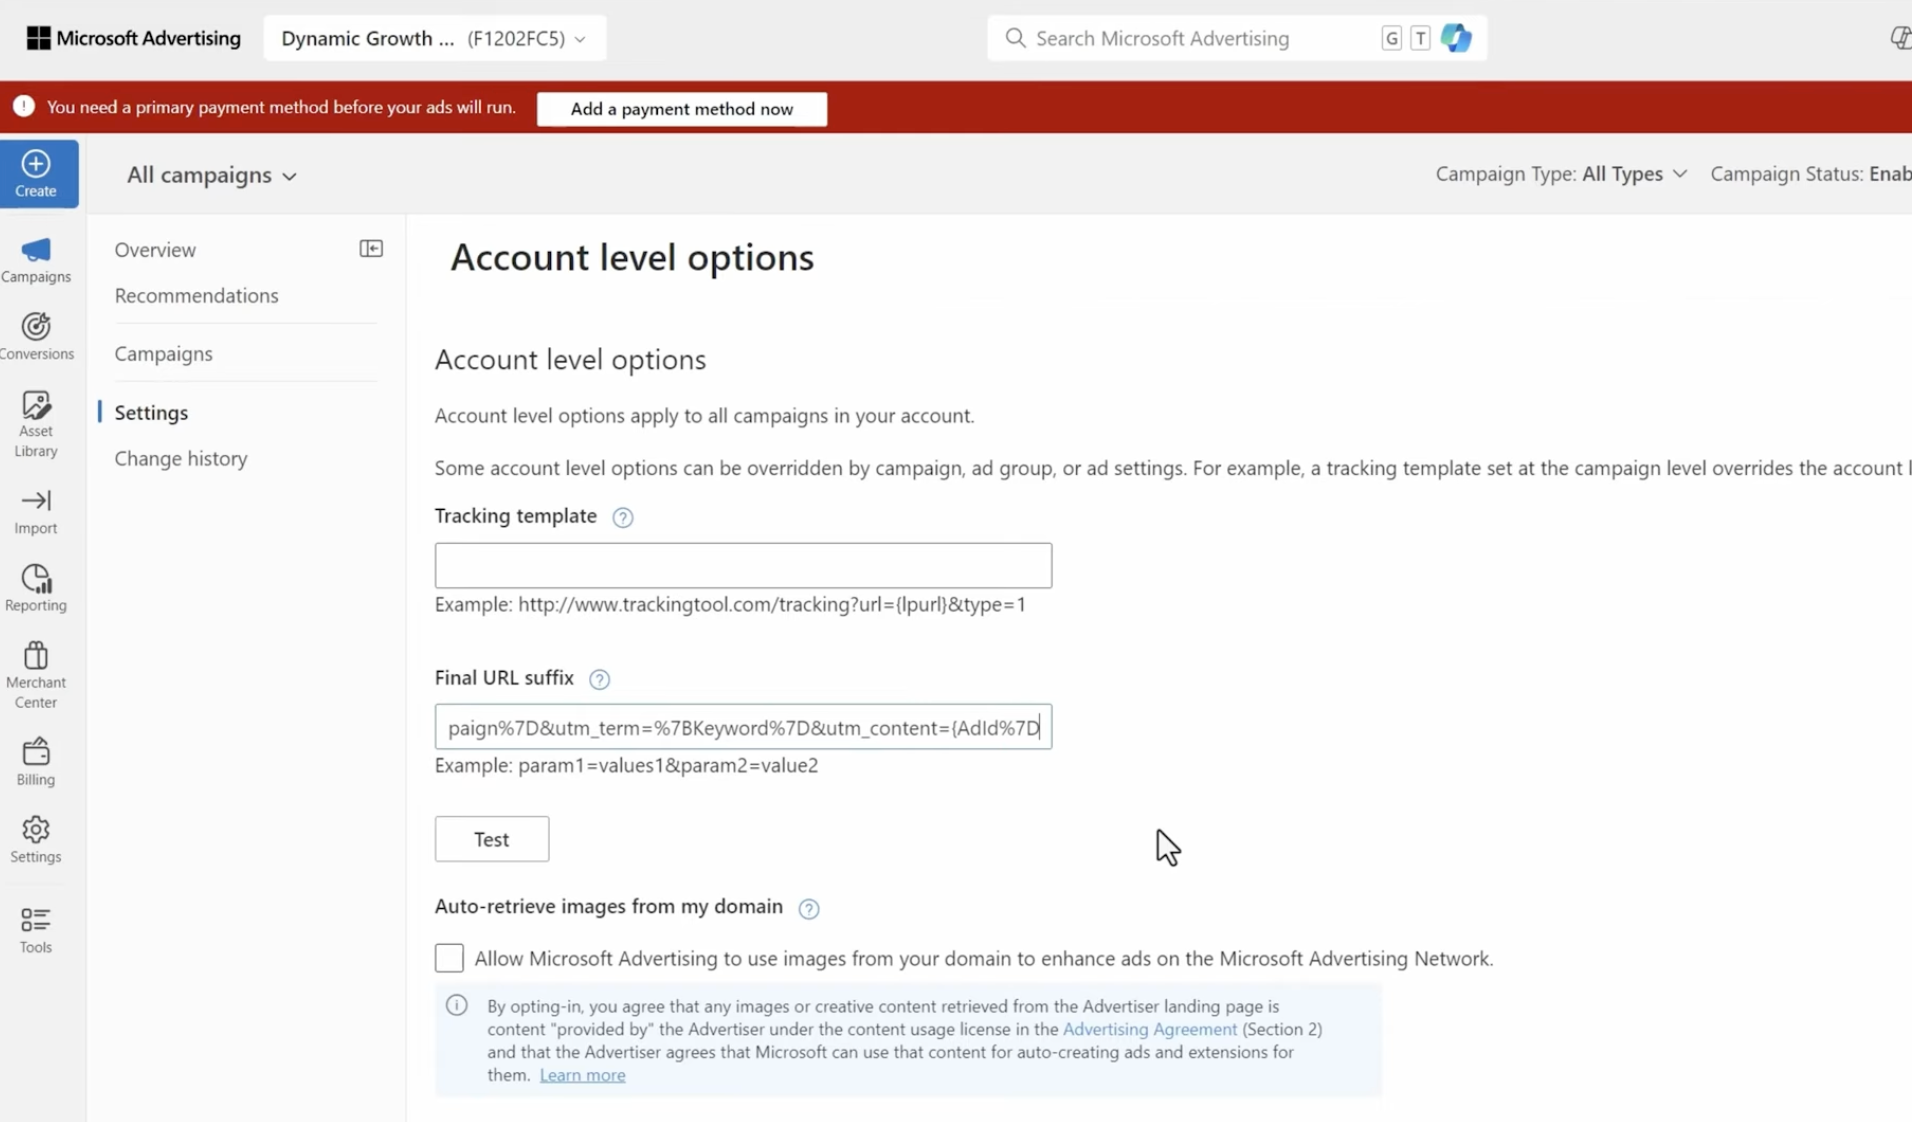Image resolution: width=1912 pixels, height=1122 pixels.
Task: Open the Billing icon
Action: [36, 762]
